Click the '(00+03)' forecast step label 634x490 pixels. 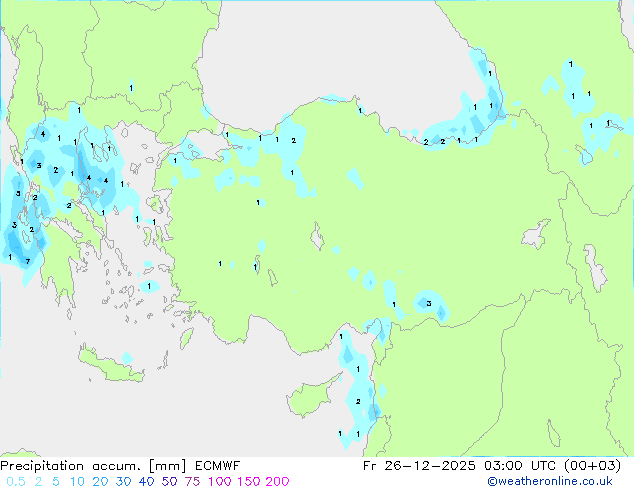coord(592,466)
